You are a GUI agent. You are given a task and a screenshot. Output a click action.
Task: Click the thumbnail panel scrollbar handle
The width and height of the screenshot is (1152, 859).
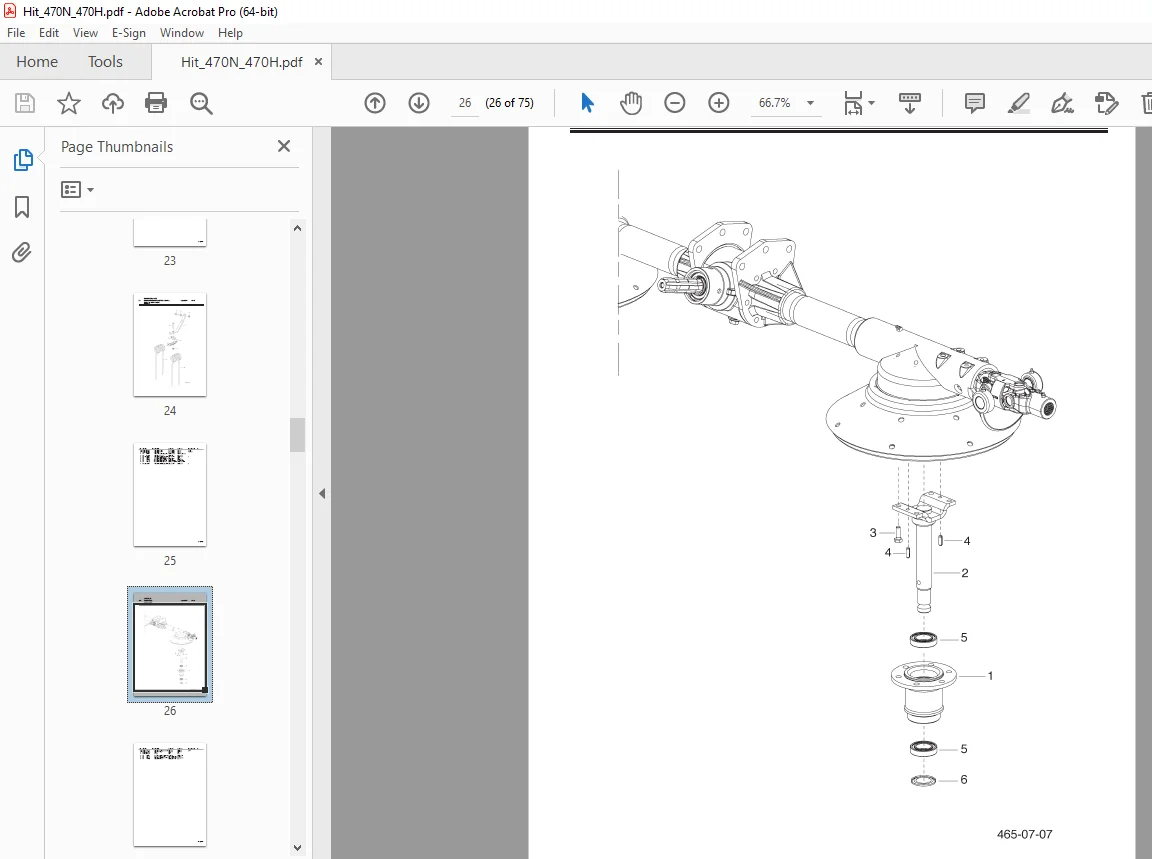[297, 435]
